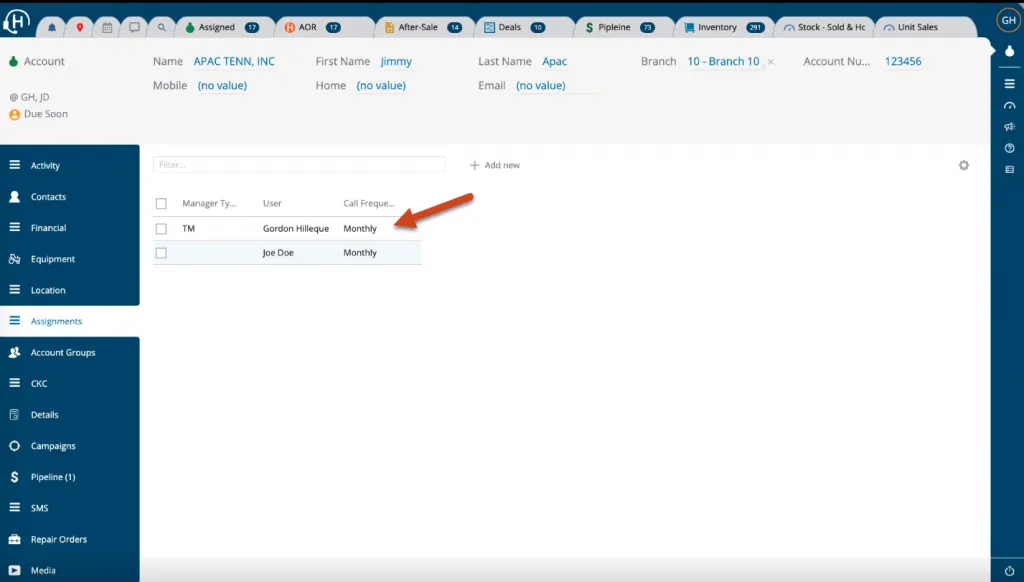The width and height of the screenshot is (1024, 582).
Task: Click Joe Doe's Monthly frequency cell
Action: point(360,253)
